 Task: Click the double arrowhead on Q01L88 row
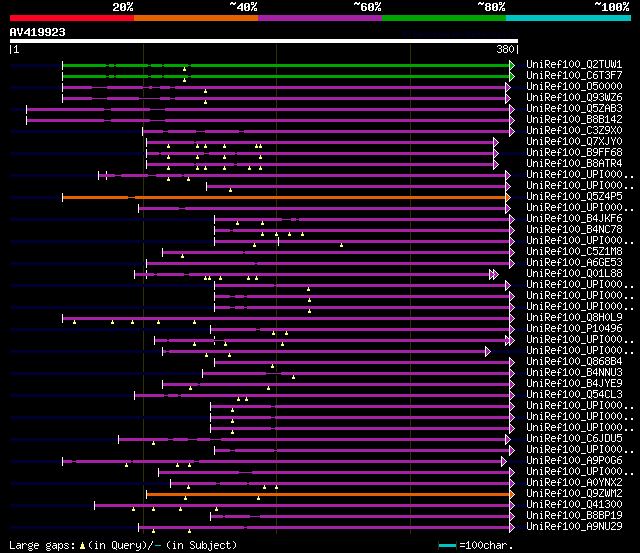coord(494,275)
